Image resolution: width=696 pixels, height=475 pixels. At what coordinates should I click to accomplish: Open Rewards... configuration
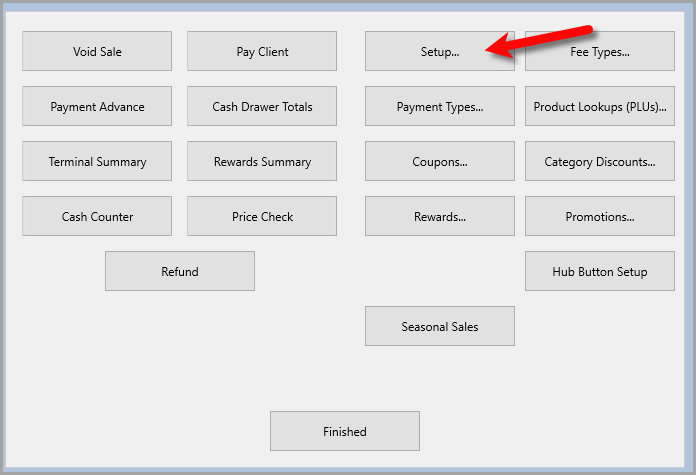tap(440, 216)
